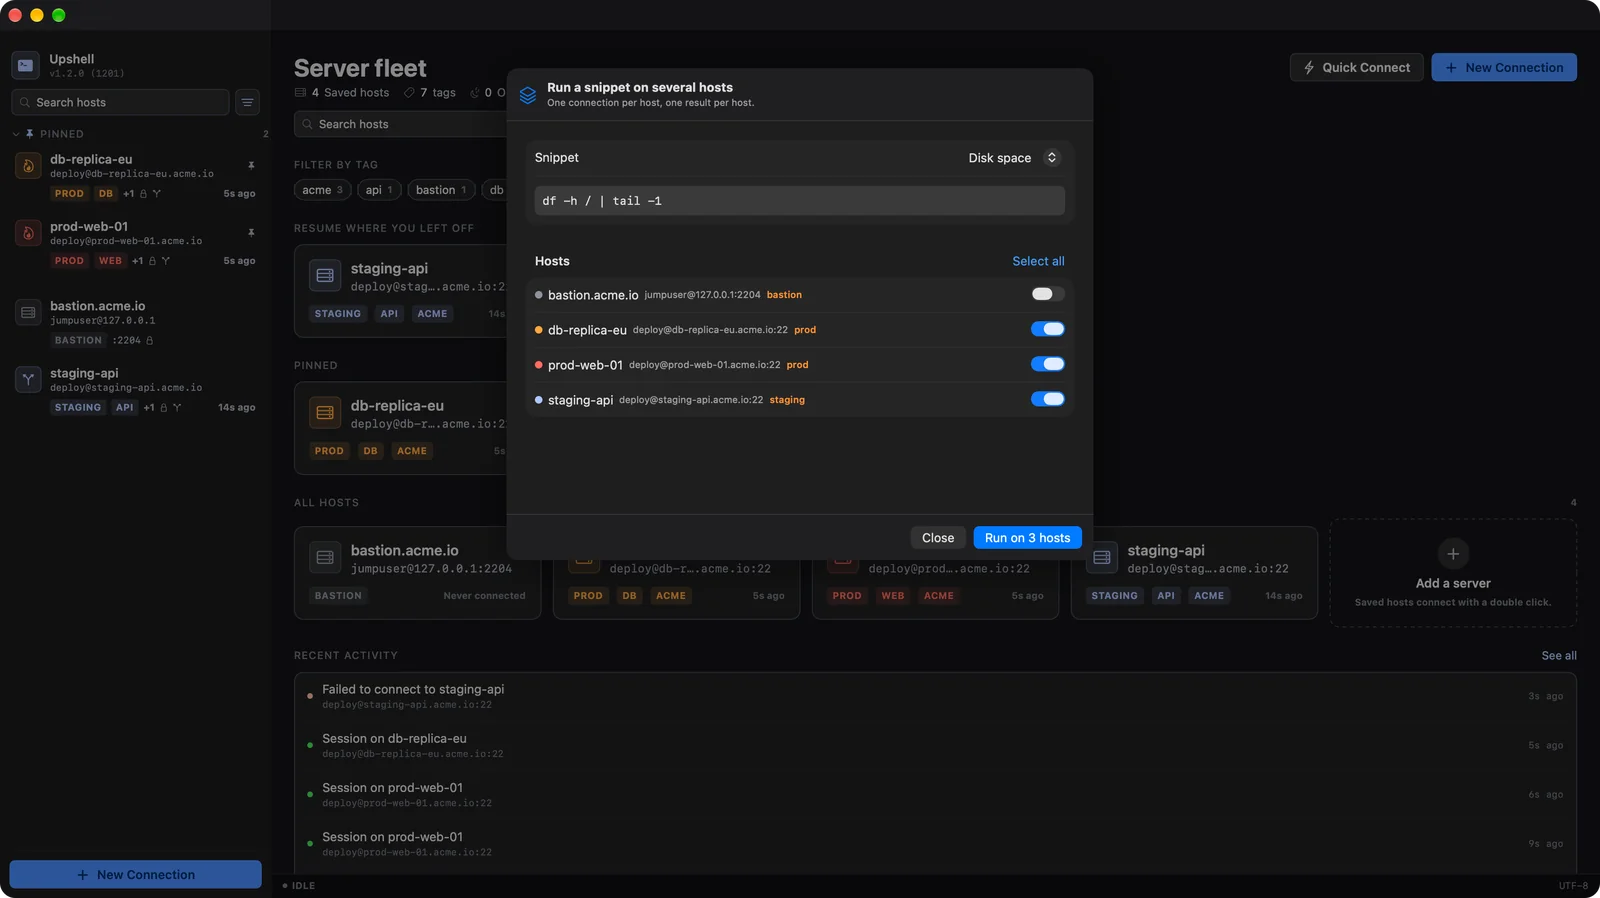Unpin db-replica-eu using its pin icon

[x=251, y=165]
